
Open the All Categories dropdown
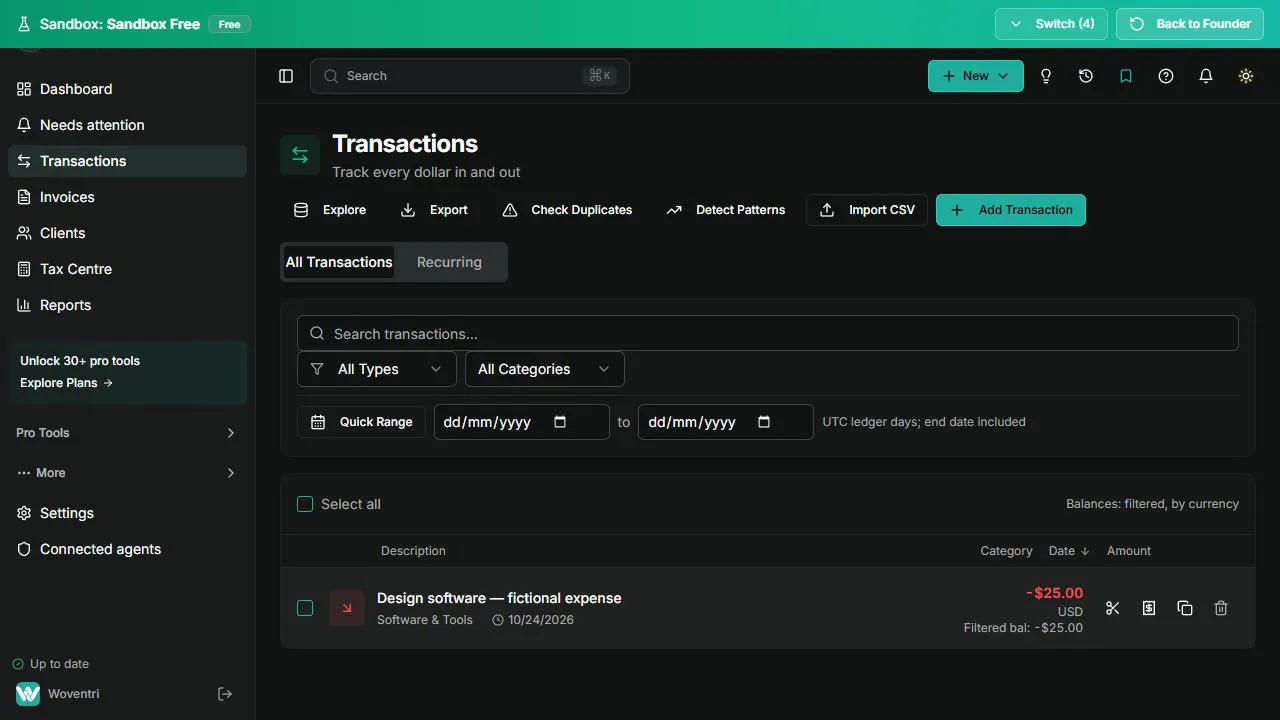coord(545,369)
